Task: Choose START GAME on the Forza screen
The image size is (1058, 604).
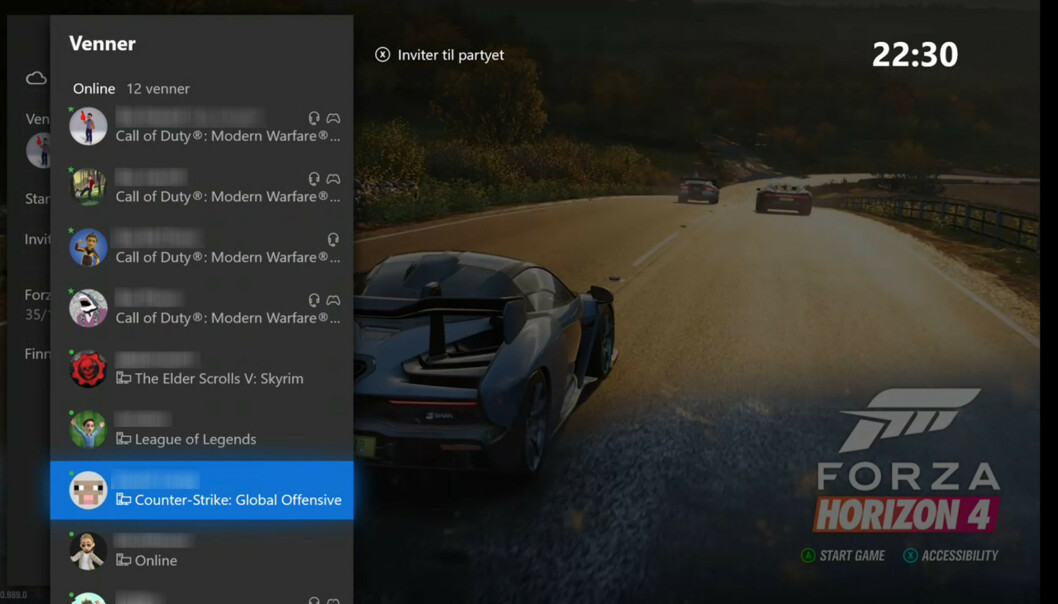Action: [852, 555]
